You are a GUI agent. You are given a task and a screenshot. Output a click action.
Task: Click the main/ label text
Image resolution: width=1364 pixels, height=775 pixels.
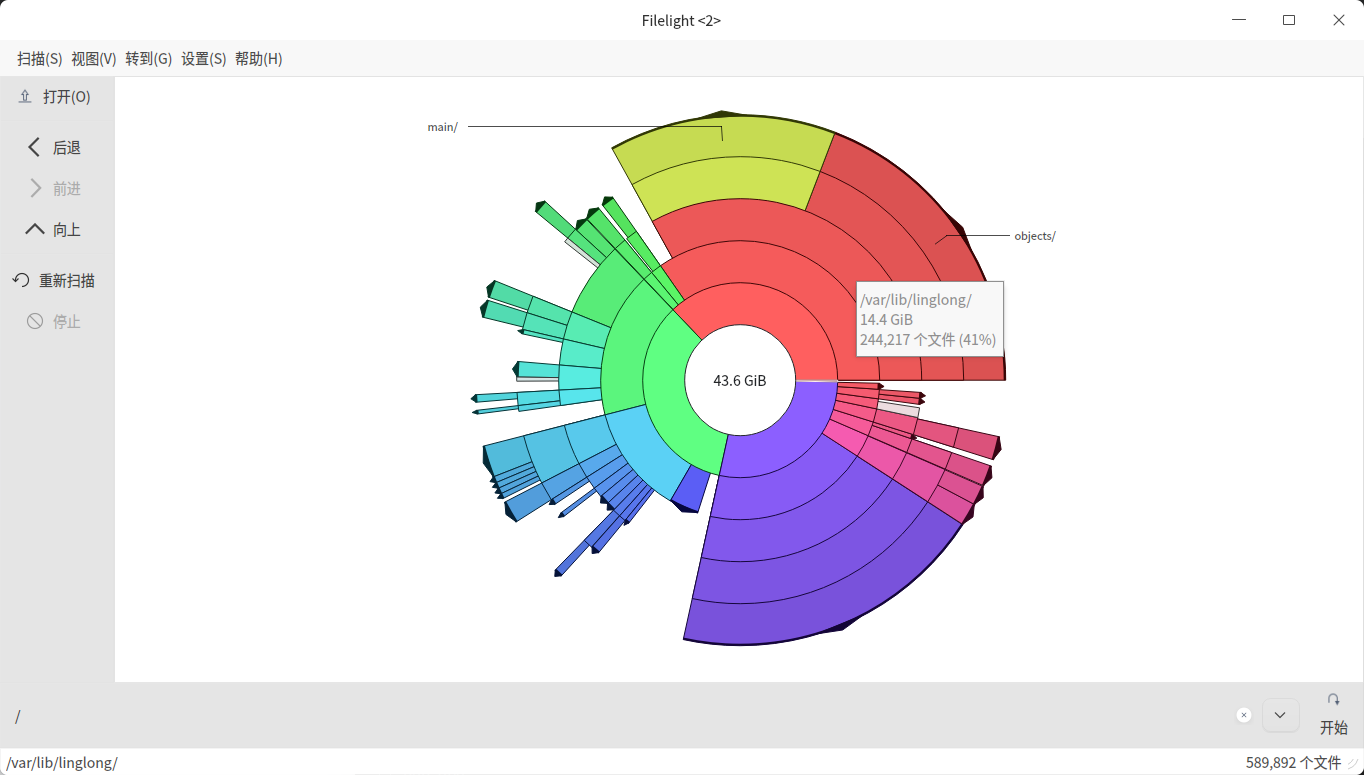click(x=442, y=127)
